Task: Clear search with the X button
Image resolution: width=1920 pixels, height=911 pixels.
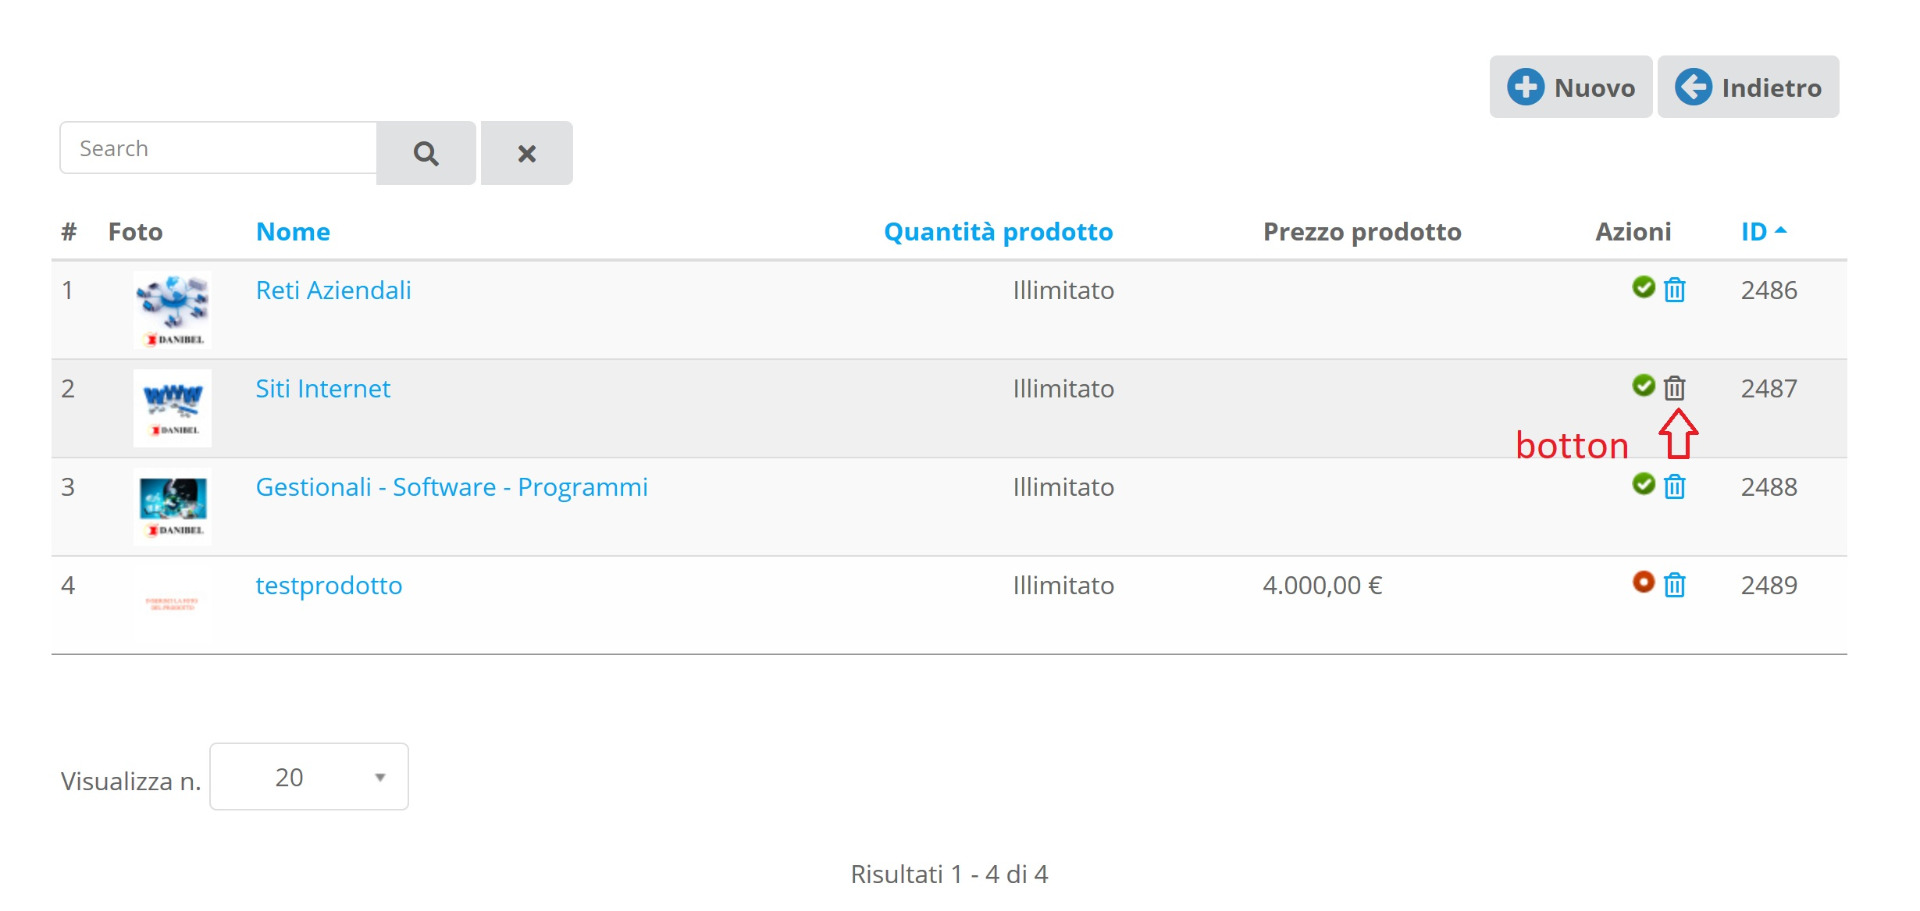Action: click(x=527, y=153)
